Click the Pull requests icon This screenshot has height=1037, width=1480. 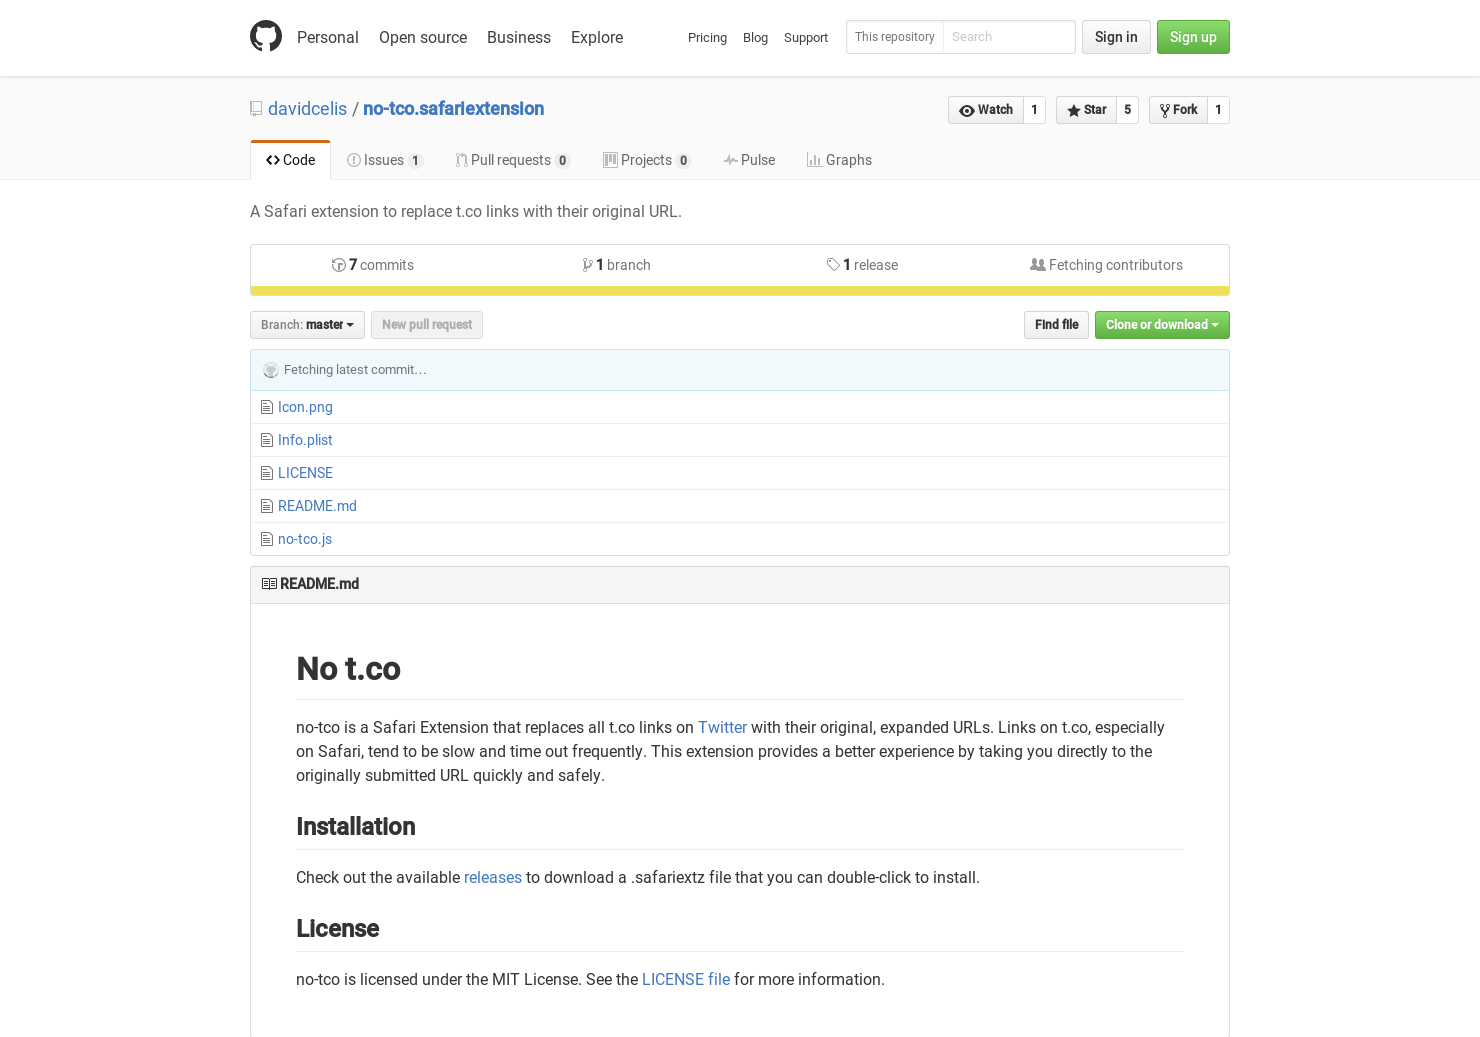tap(462, 160)
